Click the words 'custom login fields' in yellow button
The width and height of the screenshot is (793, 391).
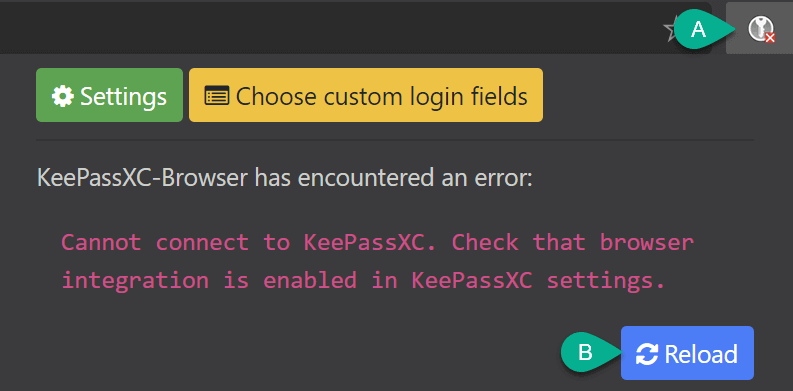(x=426, y=96)
